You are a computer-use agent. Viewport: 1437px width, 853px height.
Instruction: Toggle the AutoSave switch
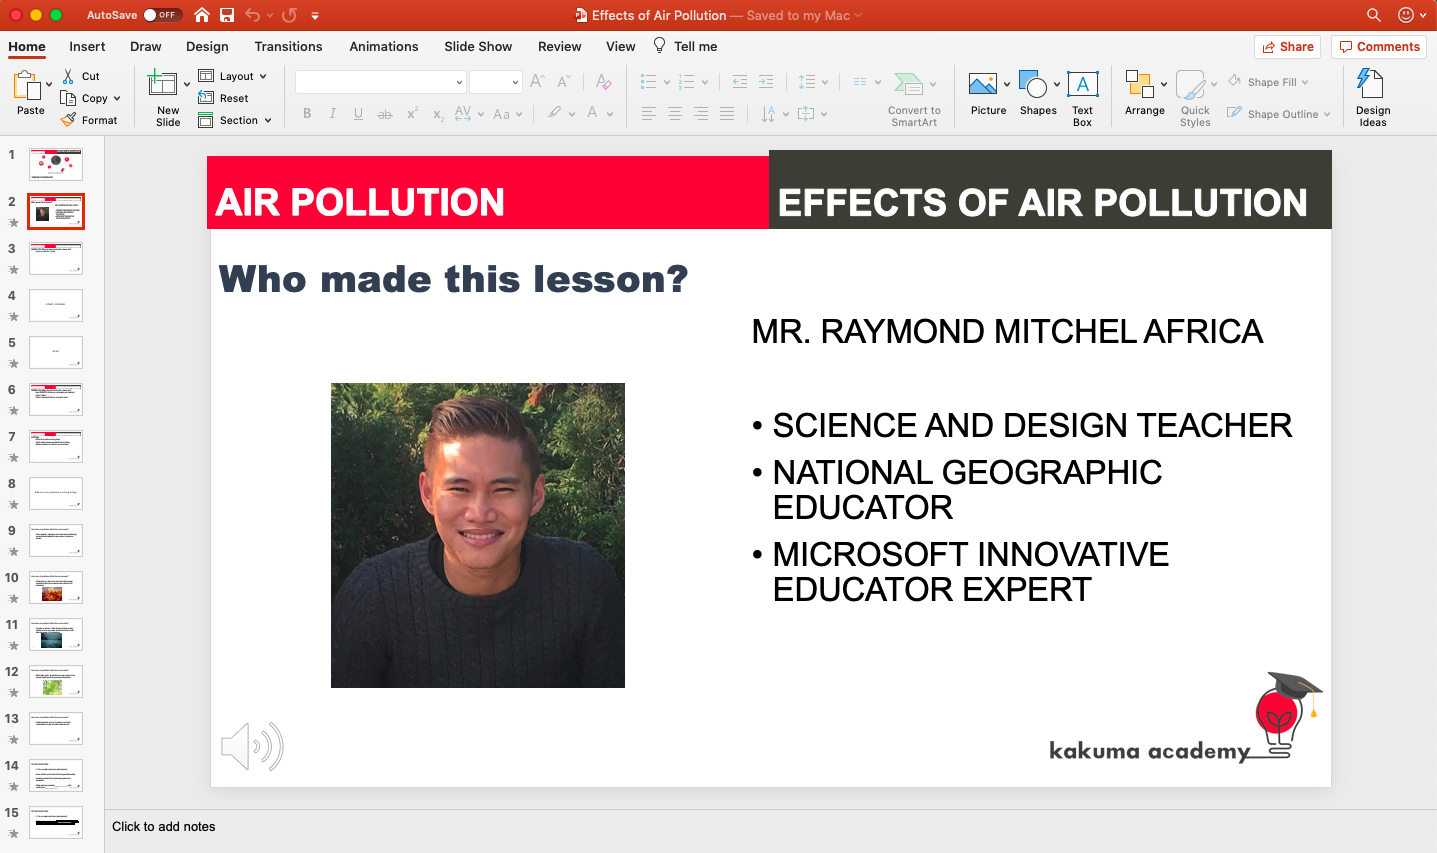[x=161, y=15]
